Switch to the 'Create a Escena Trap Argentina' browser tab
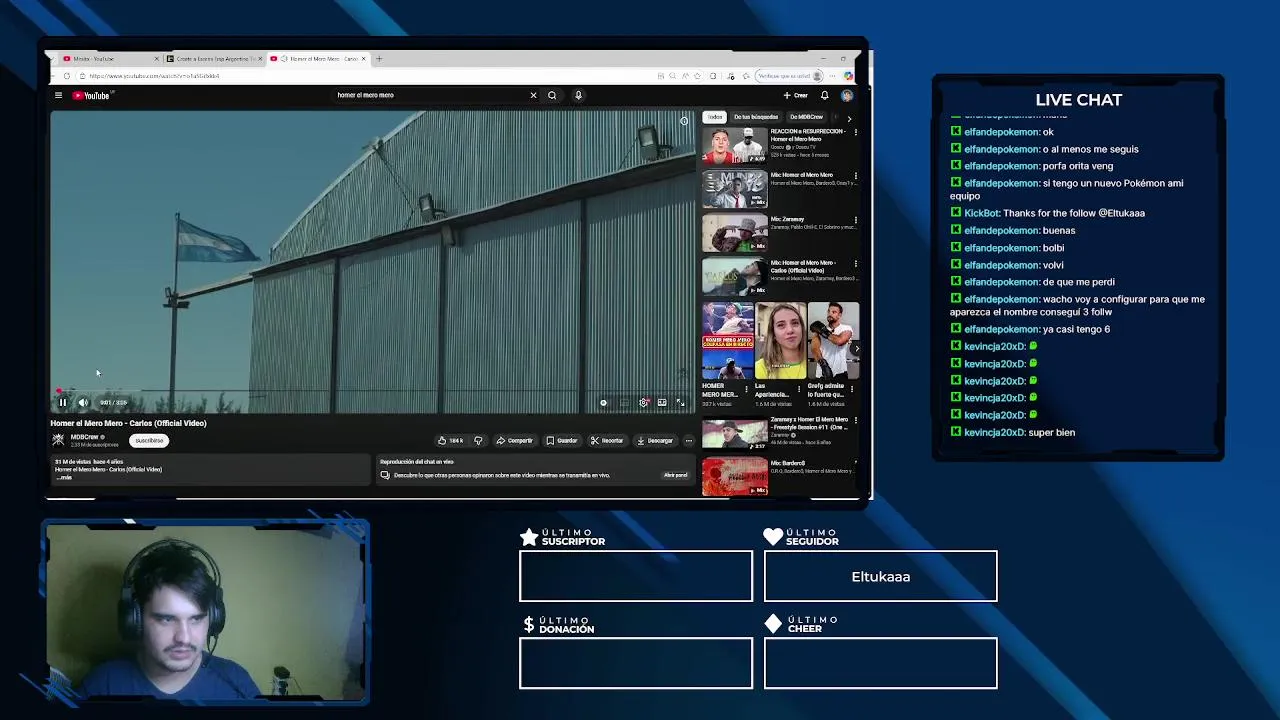The image size is (1280, 720). pyautogui.click(x=215, y=59)
